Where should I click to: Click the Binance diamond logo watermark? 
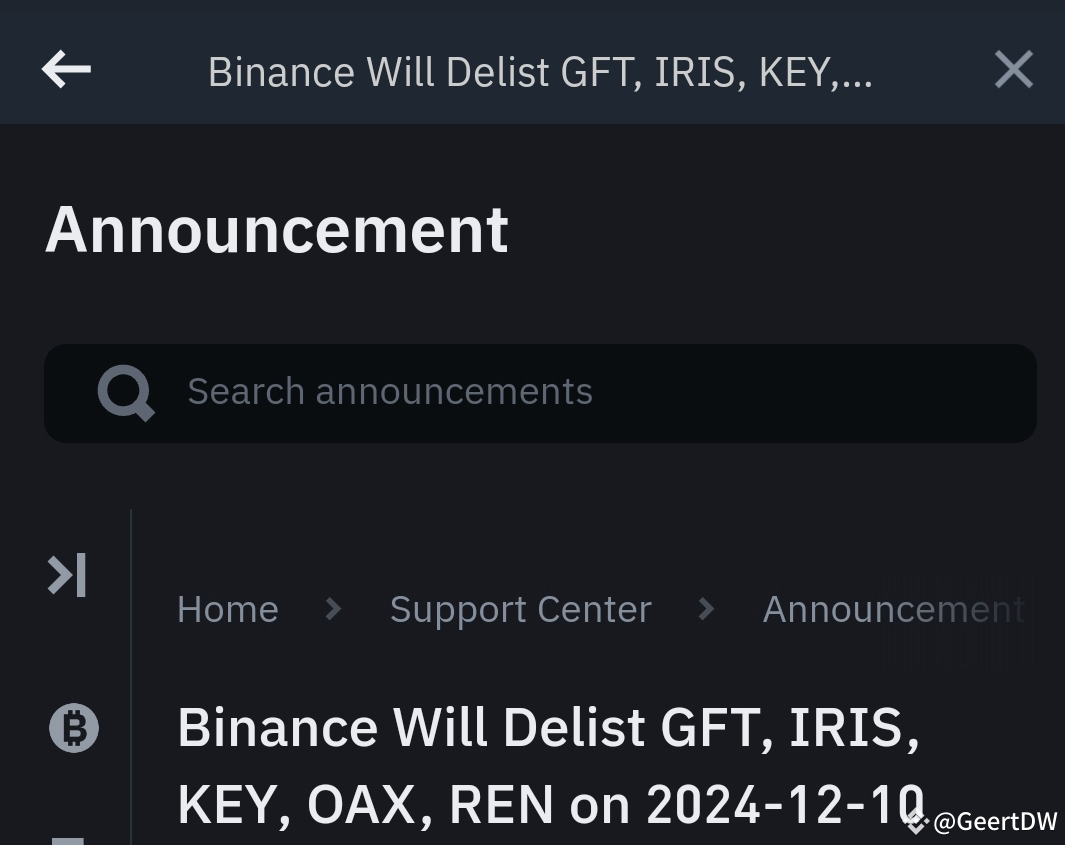pyautogui.click(x=917, y=822)
